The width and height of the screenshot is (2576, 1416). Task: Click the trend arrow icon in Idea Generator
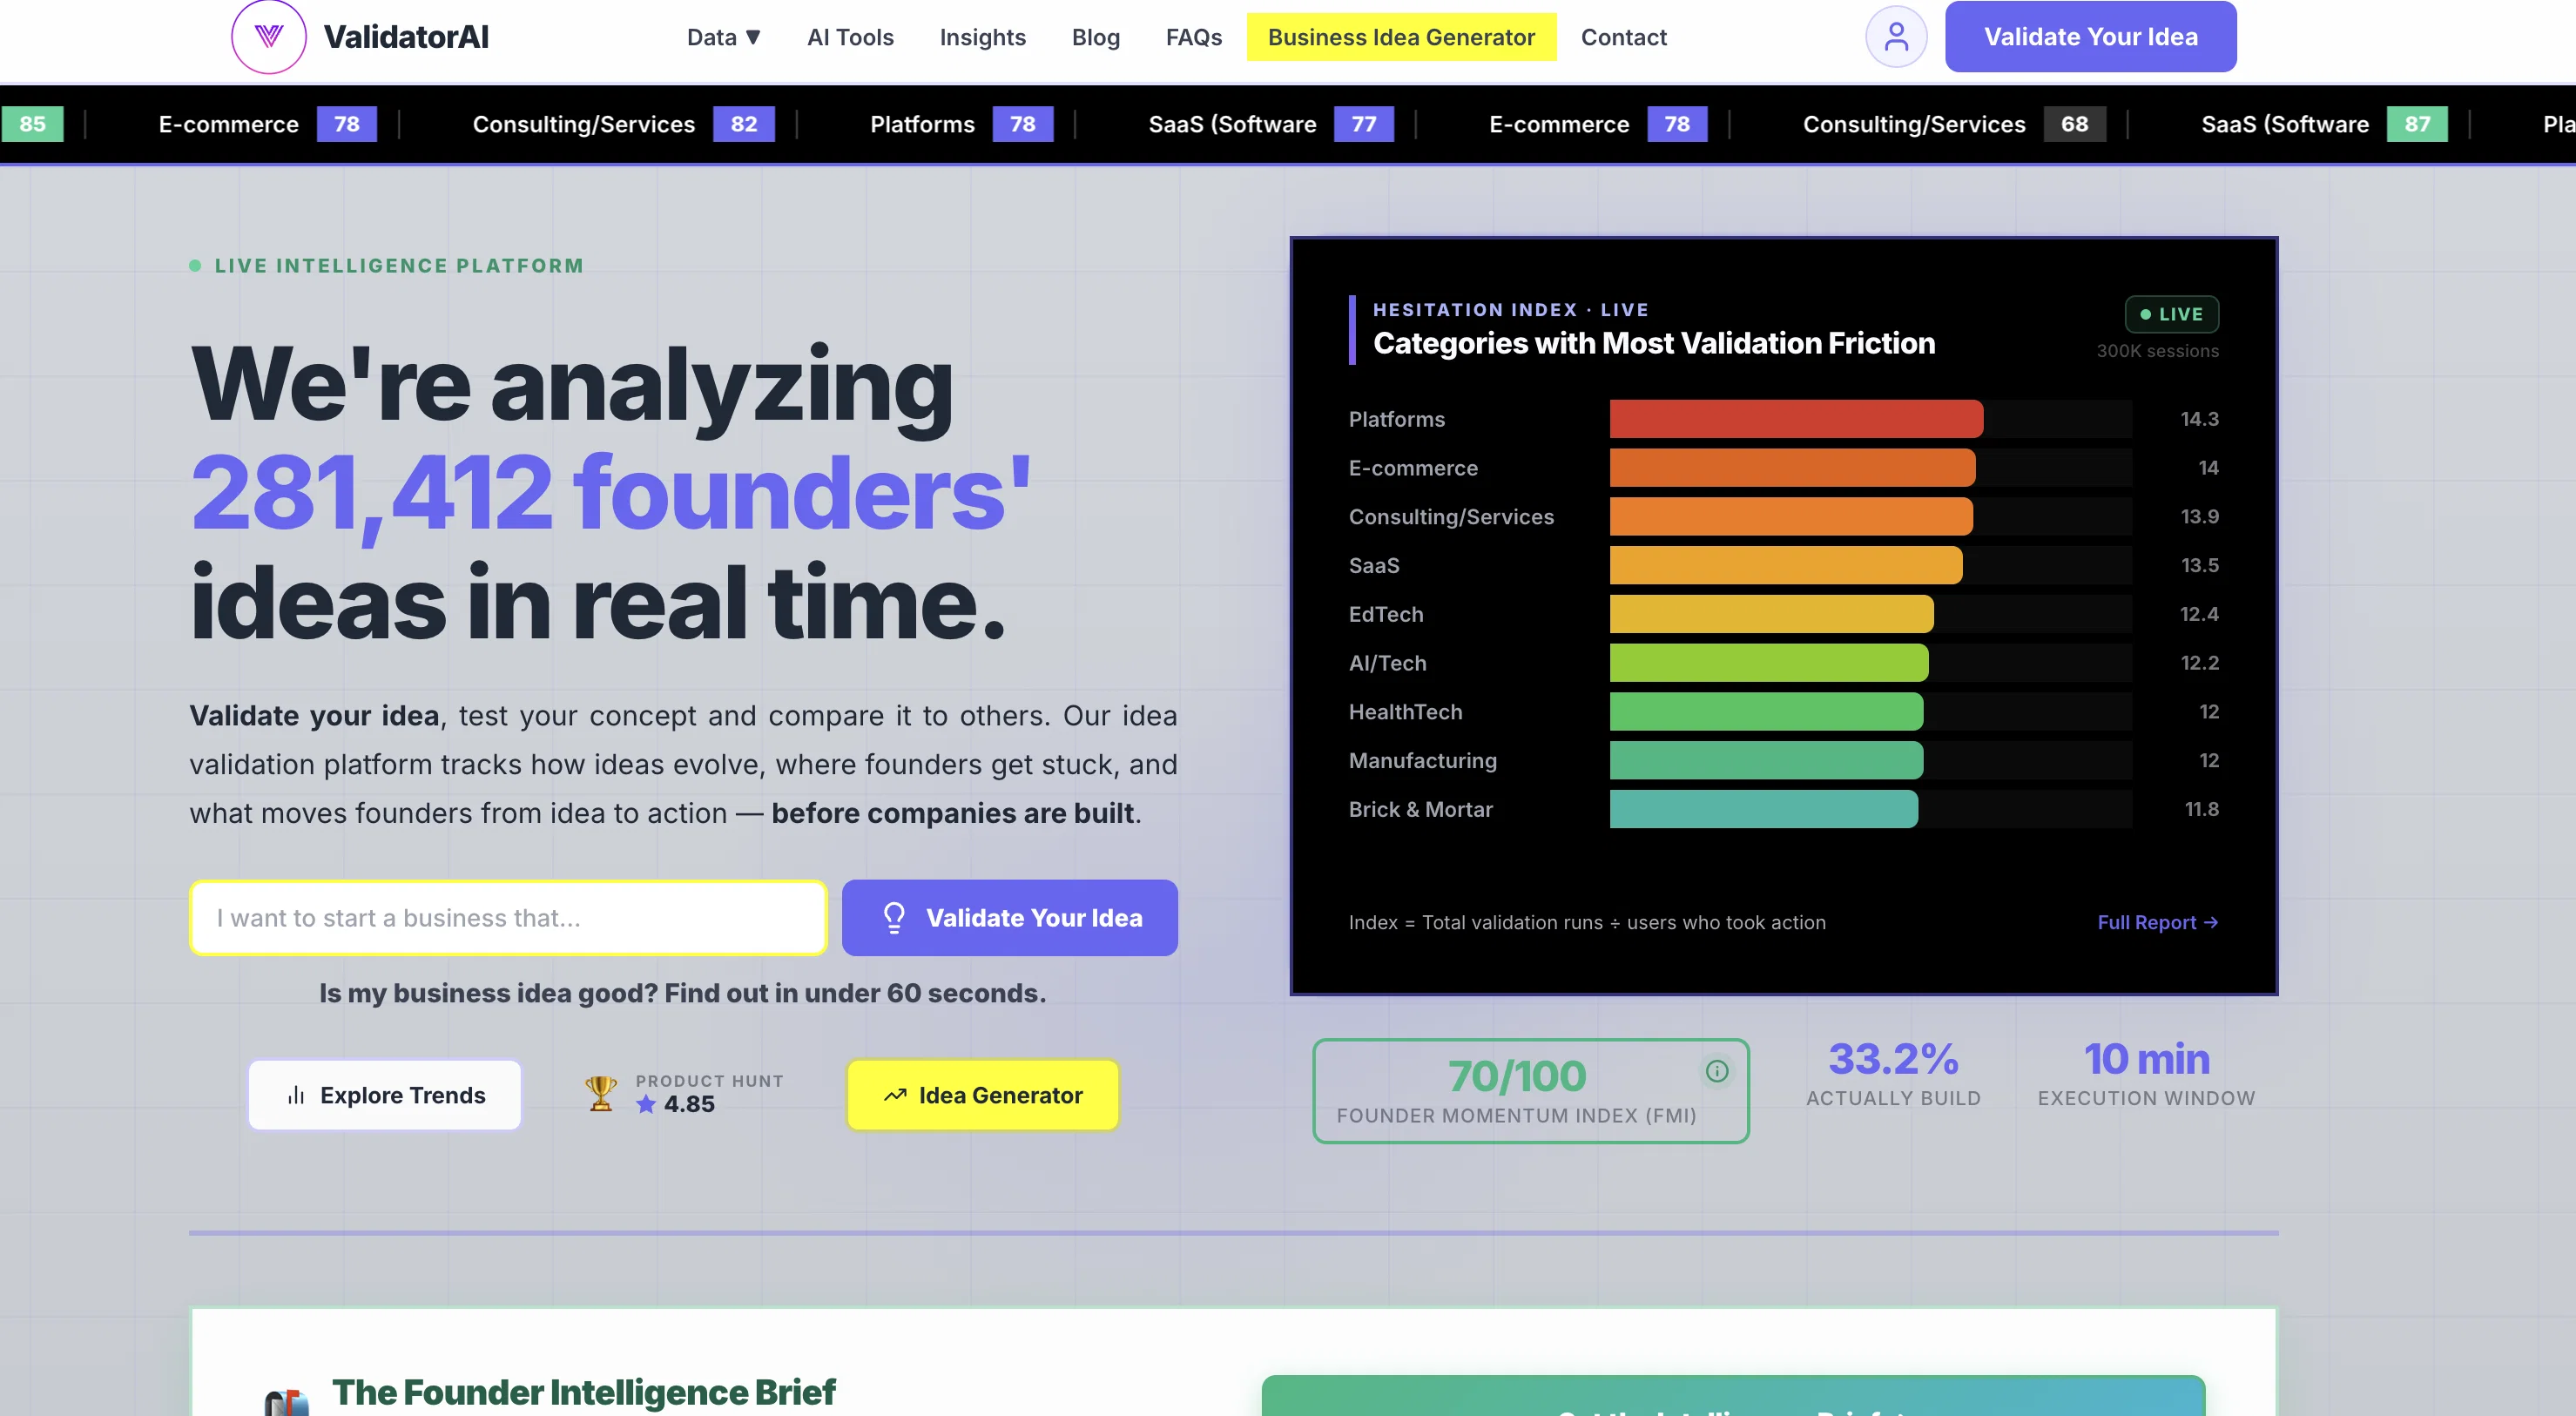[x=895, y=1095]
